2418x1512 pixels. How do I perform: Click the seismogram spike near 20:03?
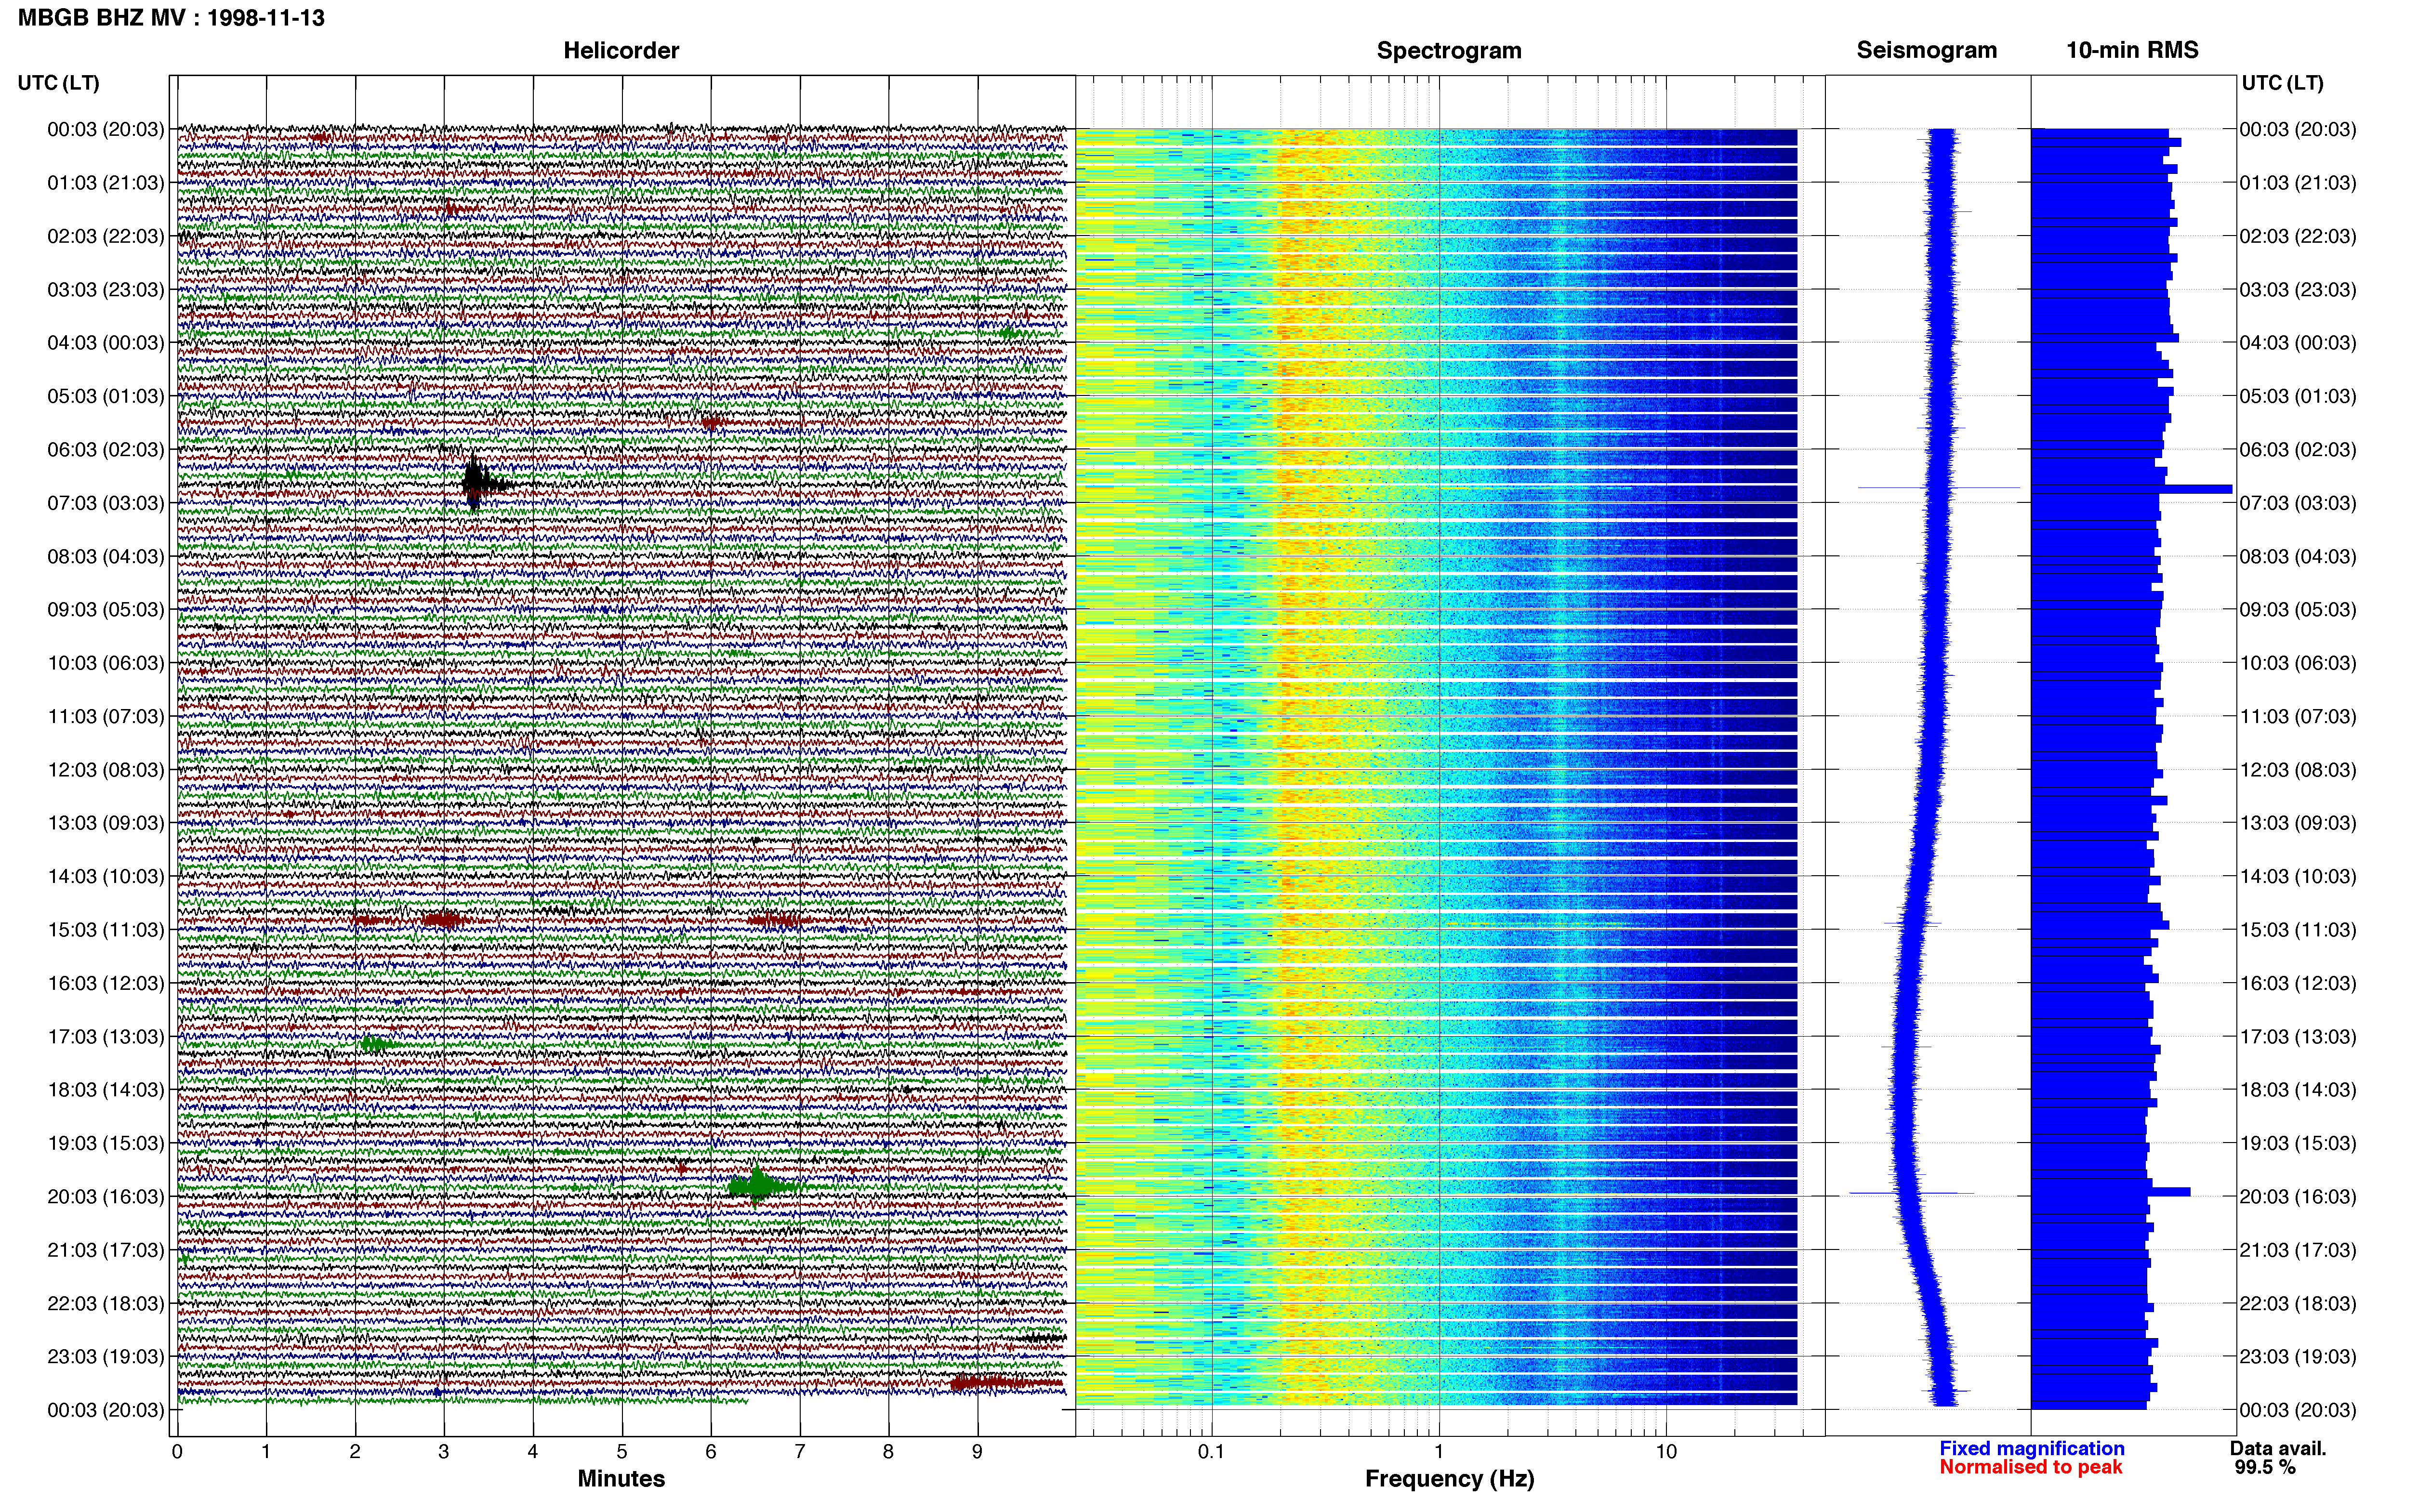pos(1911,1192)
